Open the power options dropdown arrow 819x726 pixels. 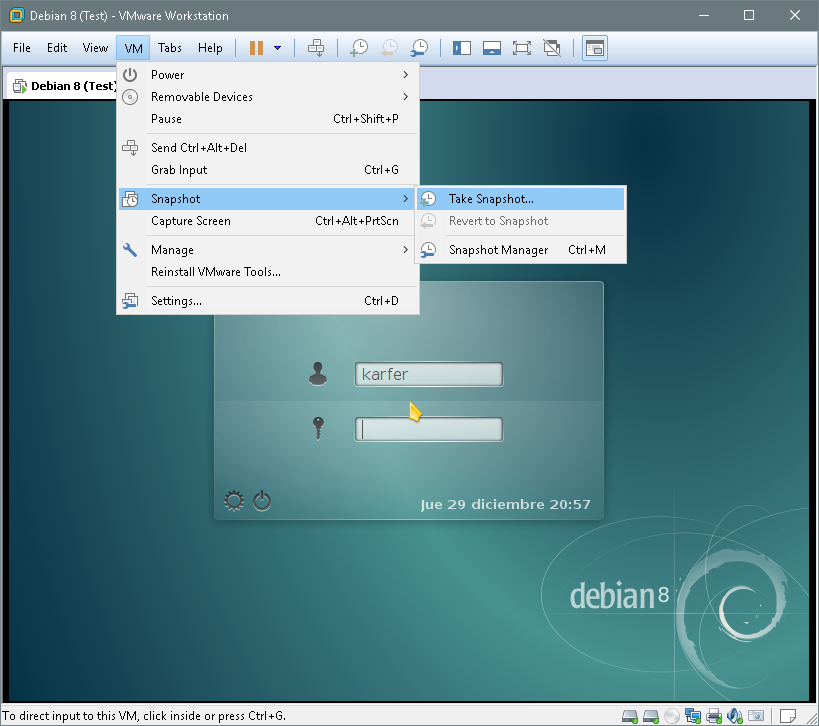point(278,48)
